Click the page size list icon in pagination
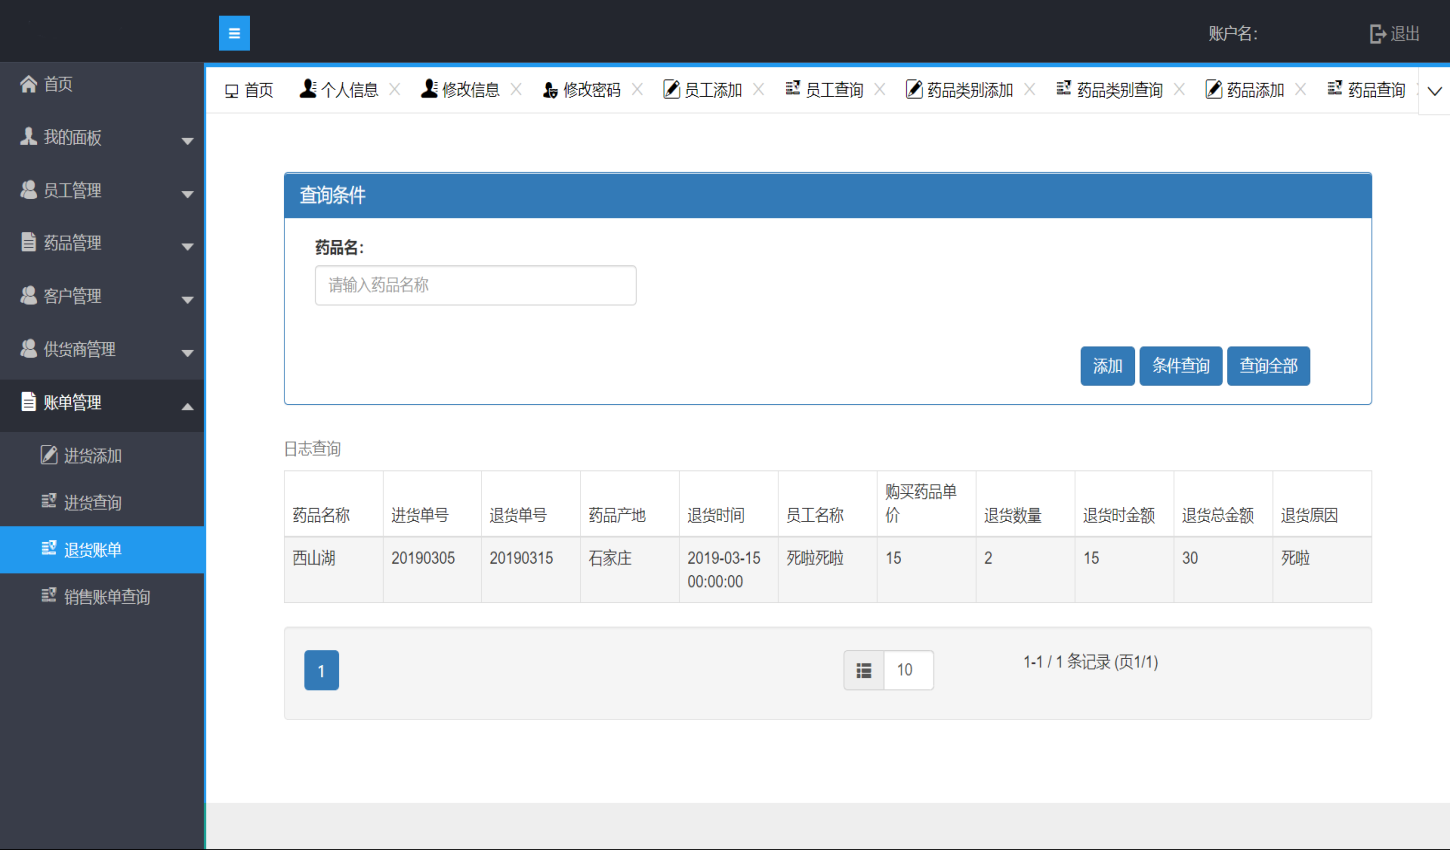Viewport: 1450px width, 850px height. (864, 670)
